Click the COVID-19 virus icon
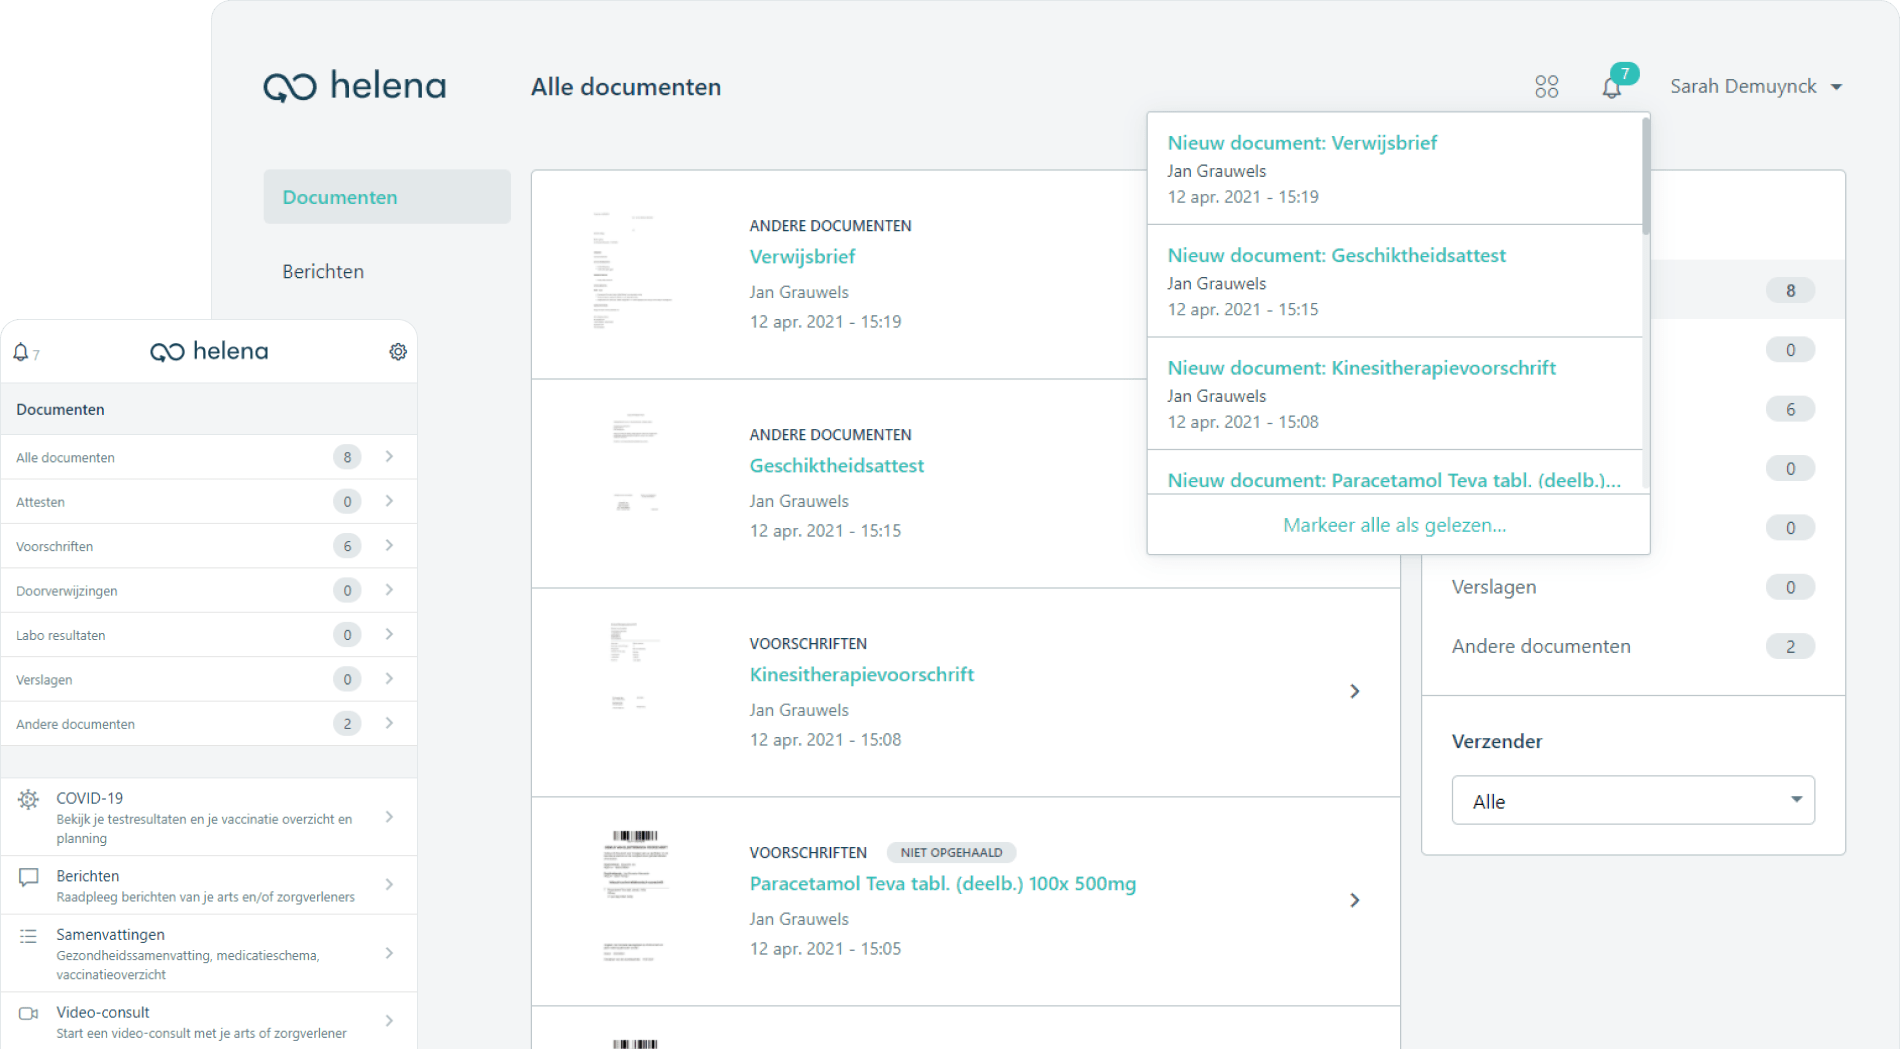Viewport: 1900px width, 1049px height. click(x=28, y=799)
